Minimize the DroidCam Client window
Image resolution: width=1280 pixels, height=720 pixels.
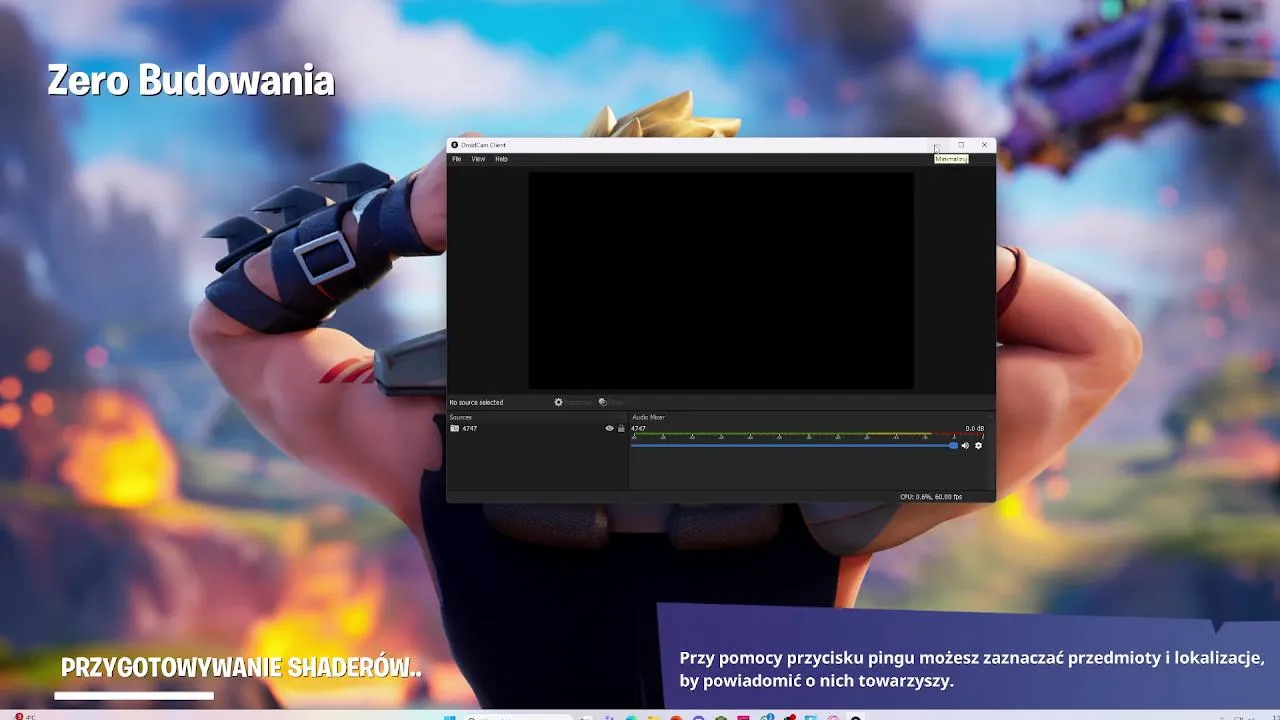click(x=938, y=145)
